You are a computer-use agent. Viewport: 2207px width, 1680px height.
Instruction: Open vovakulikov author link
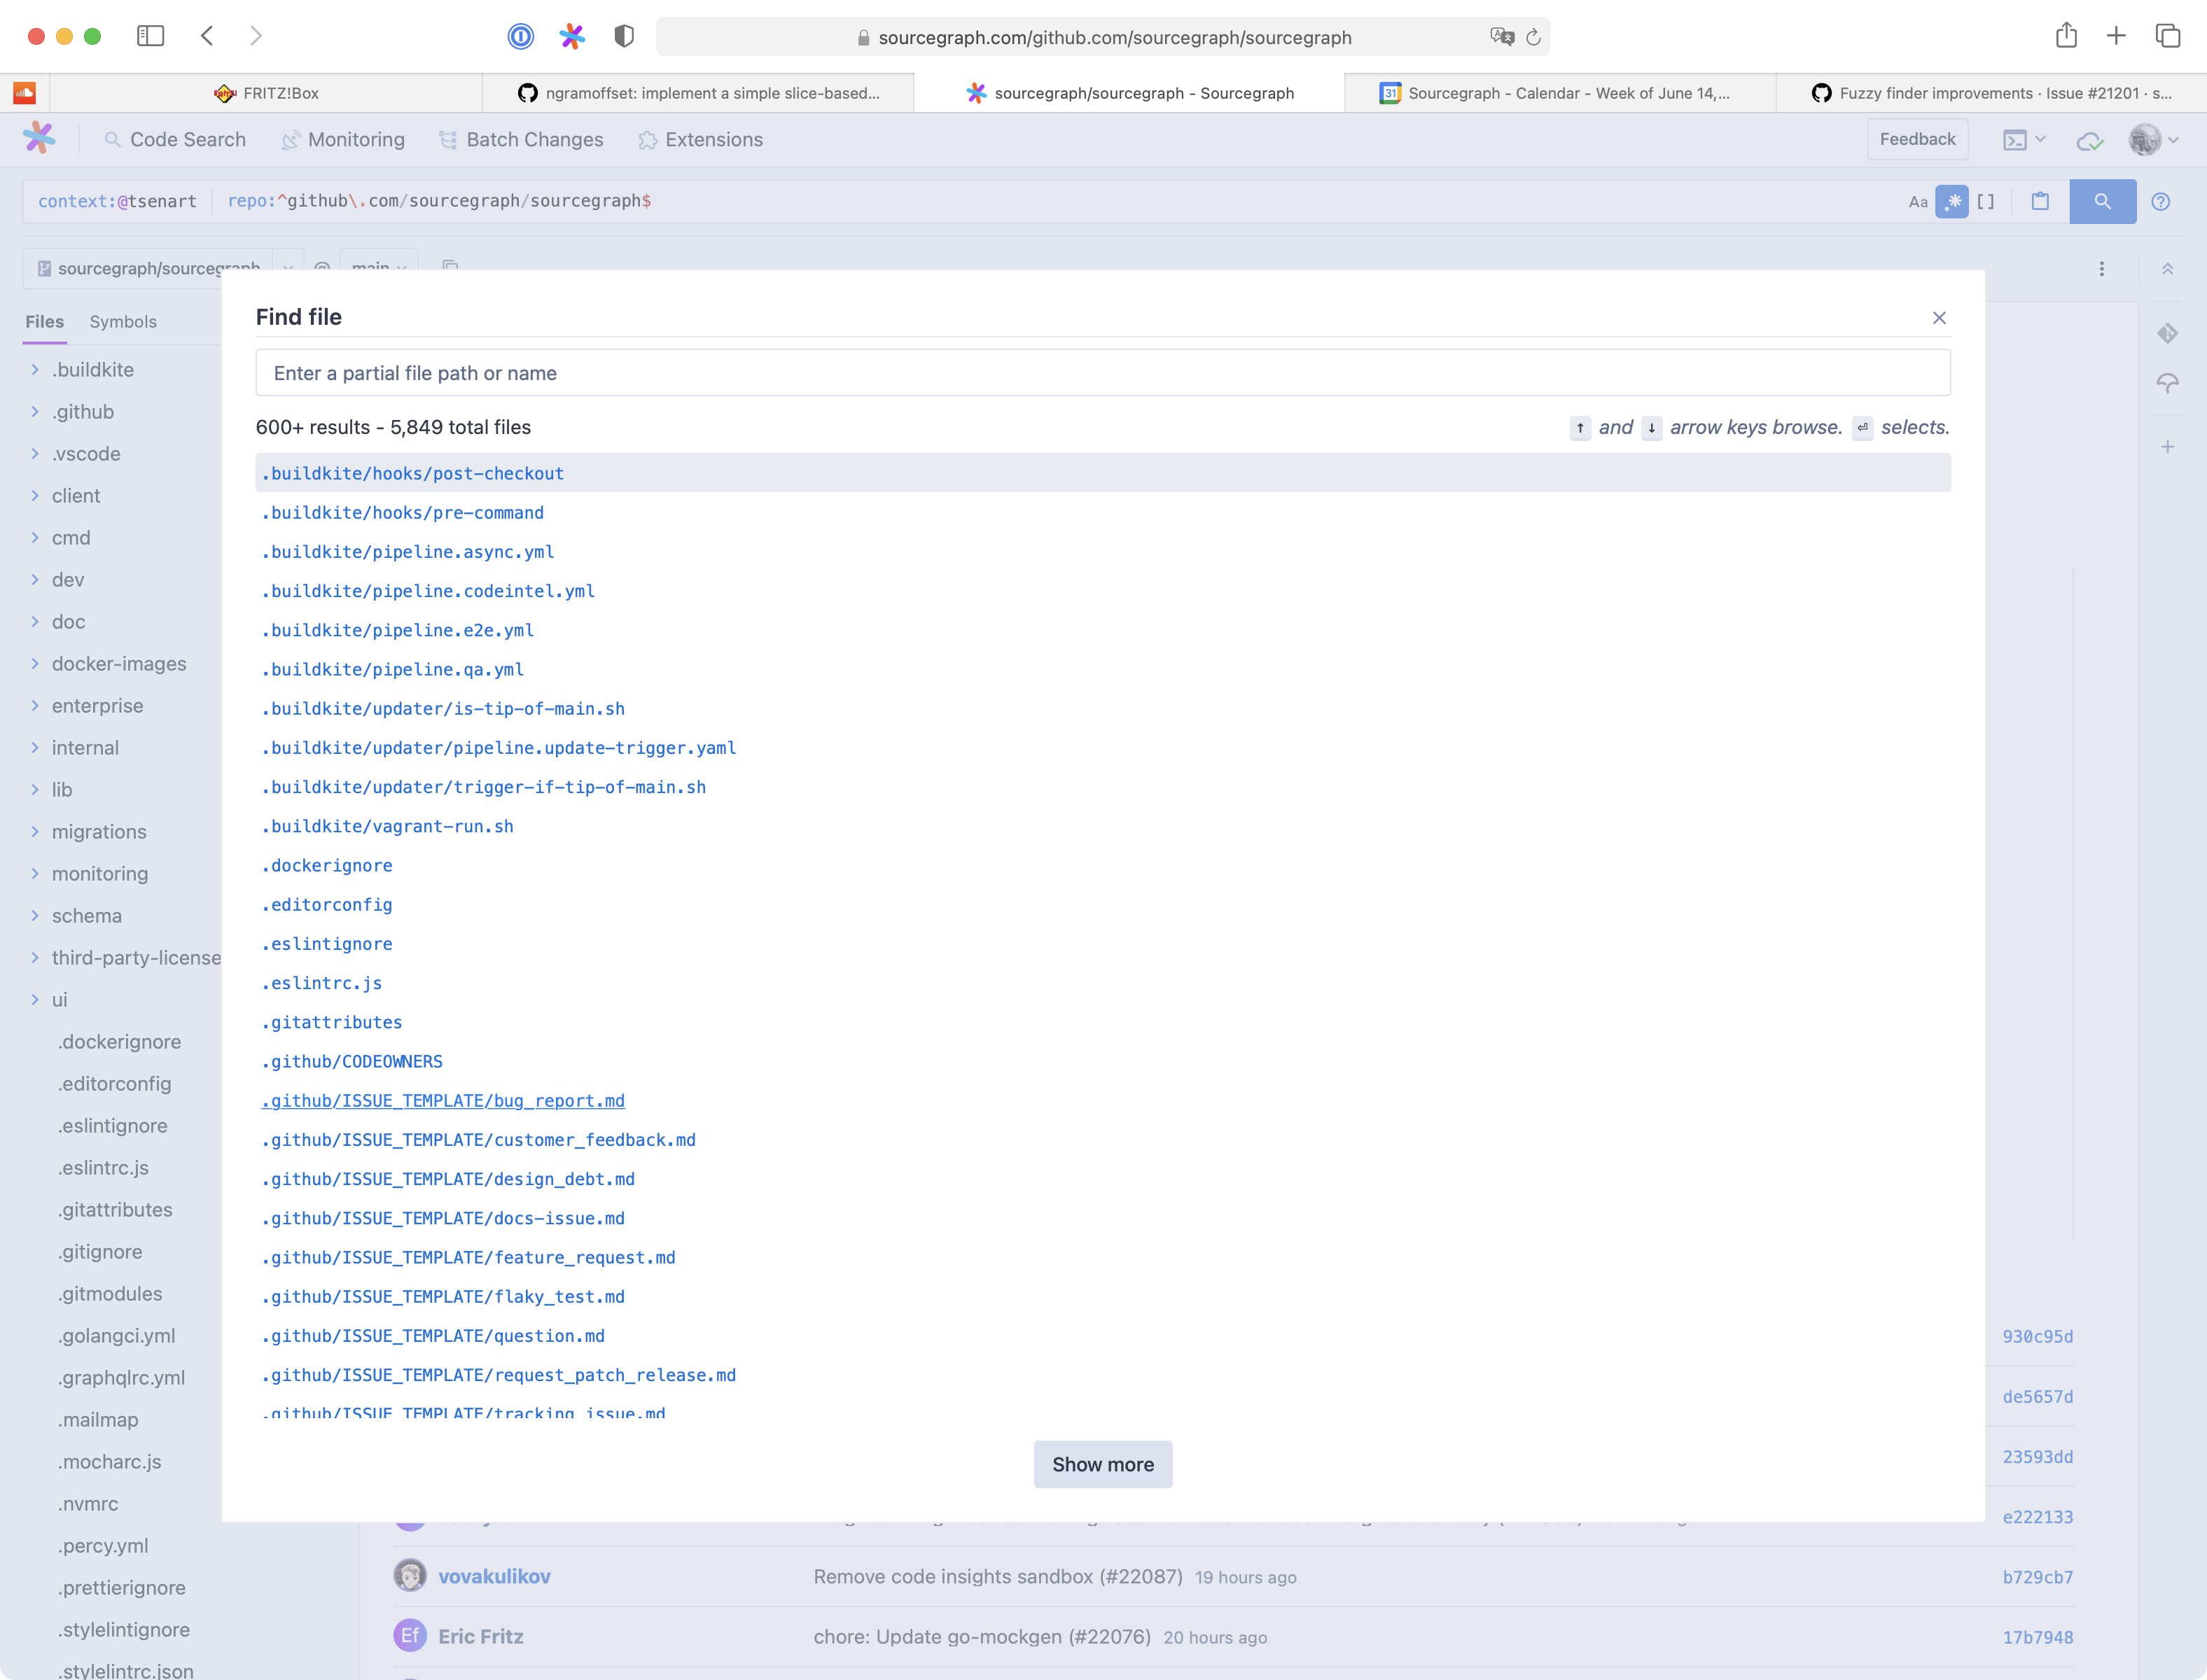[x=494, y=1576]
